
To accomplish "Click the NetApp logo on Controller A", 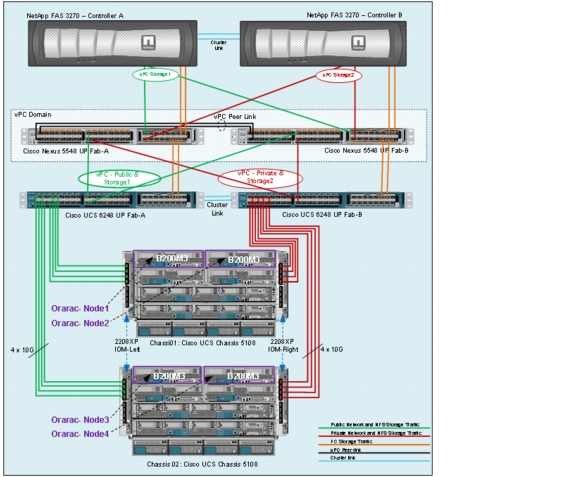I will tap(149, 42).
